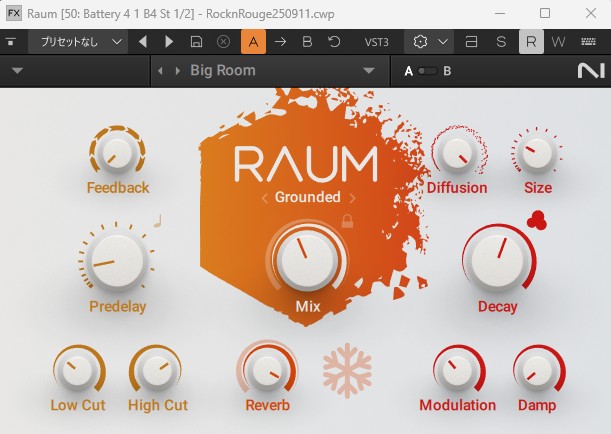Open the Big Room preset list dropdown arrow
The image size is (611, 434).
[x=368, y=71]
